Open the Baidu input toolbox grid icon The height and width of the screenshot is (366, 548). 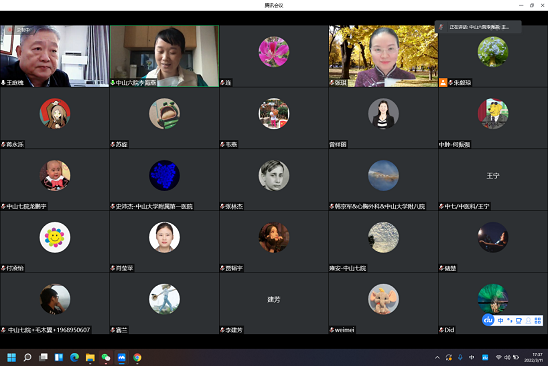(x=538, y=320)
